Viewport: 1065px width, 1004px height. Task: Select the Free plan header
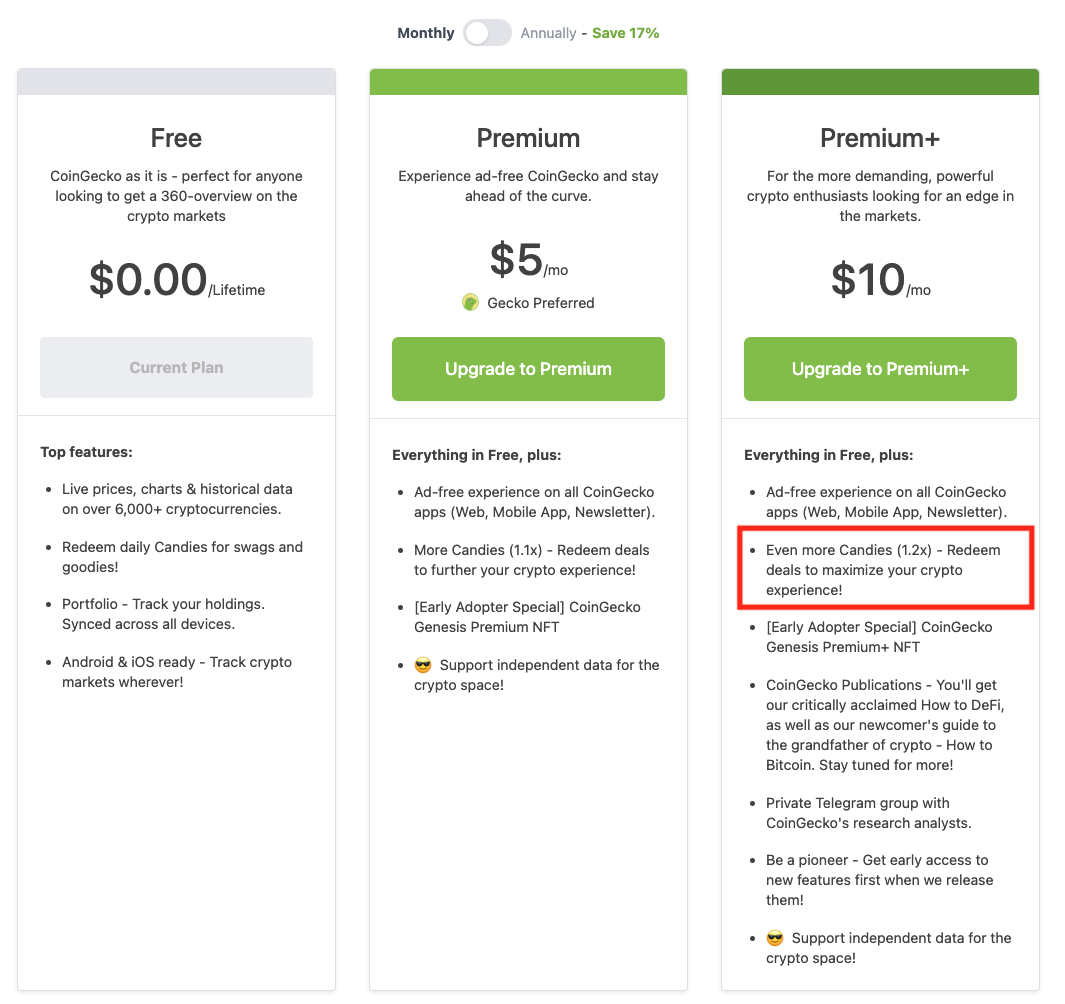tap(176, 138)
